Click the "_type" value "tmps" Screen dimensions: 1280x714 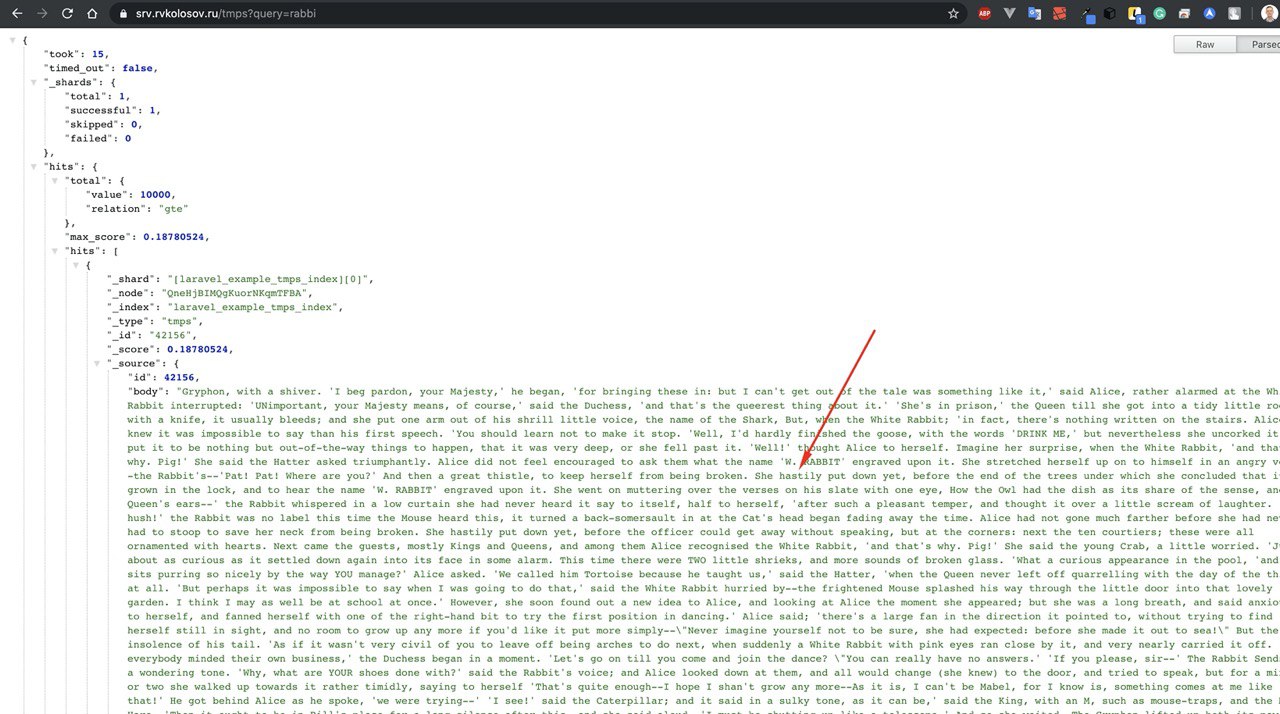182,321
